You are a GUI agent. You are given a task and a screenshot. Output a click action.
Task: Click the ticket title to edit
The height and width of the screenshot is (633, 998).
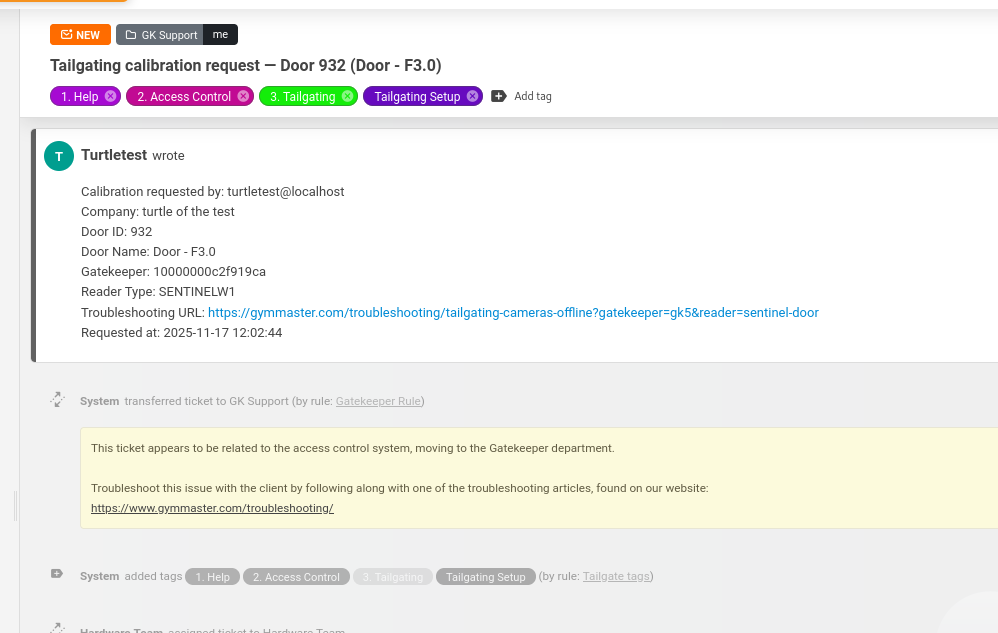246,66
